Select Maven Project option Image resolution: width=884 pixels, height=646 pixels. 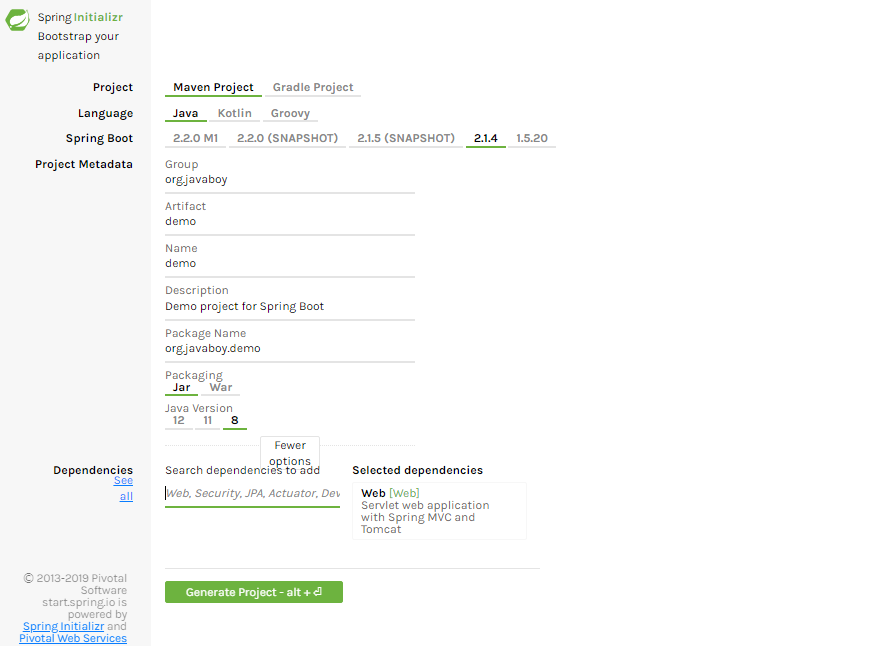213,87
